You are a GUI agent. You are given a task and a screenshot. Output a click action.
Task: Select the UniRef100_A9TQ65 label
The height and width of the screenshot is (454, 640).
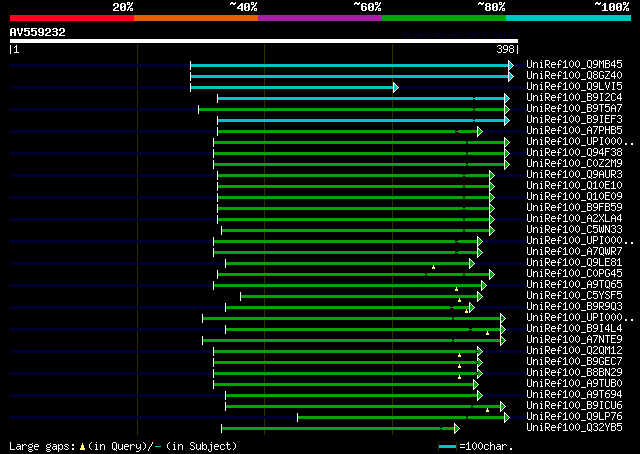coord(574,285)
